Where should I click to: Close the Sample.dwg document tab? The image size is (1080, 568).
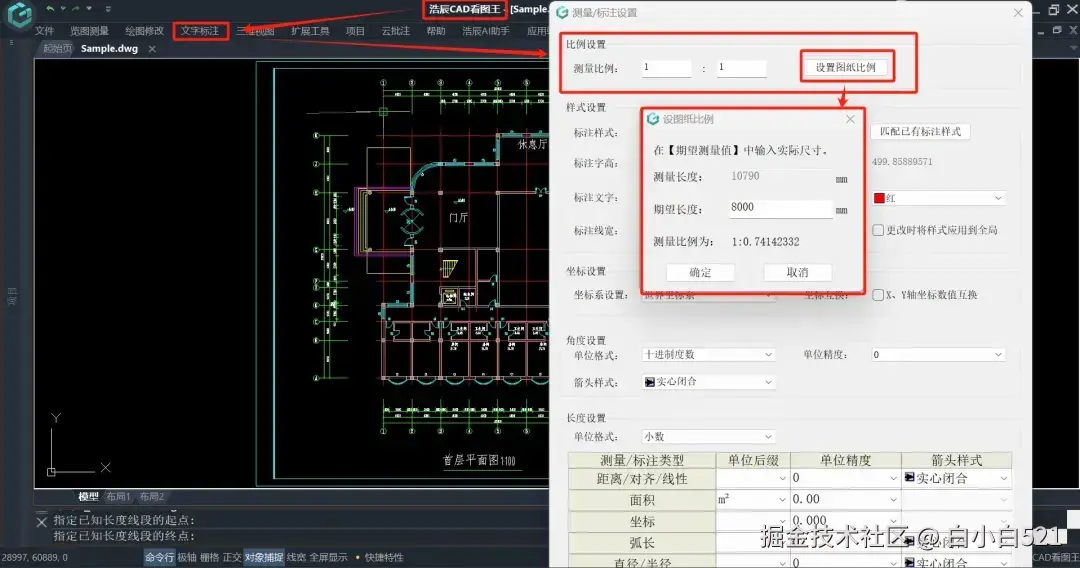(x=152, y=49)
